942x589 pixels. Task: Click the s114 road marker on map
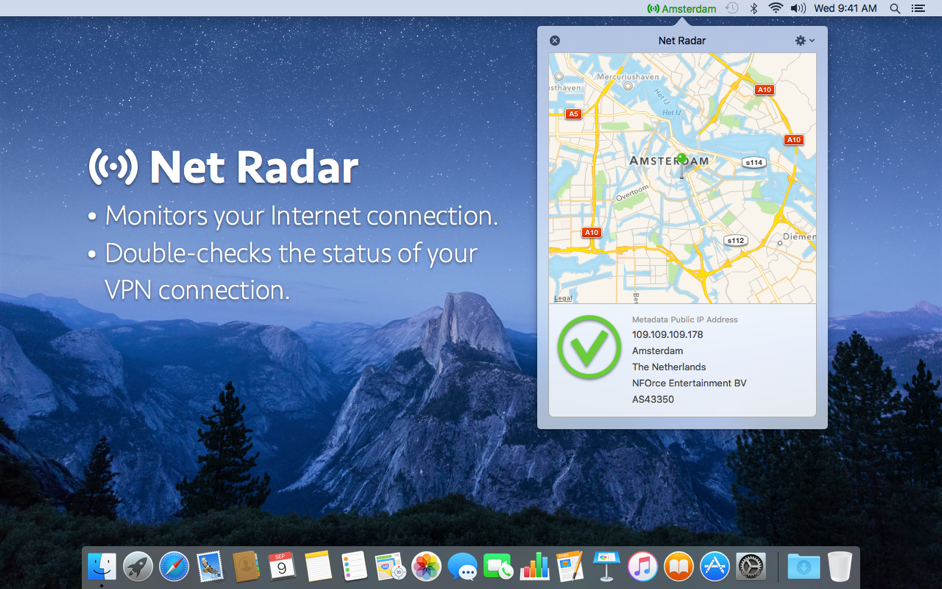tap(754, 162)
